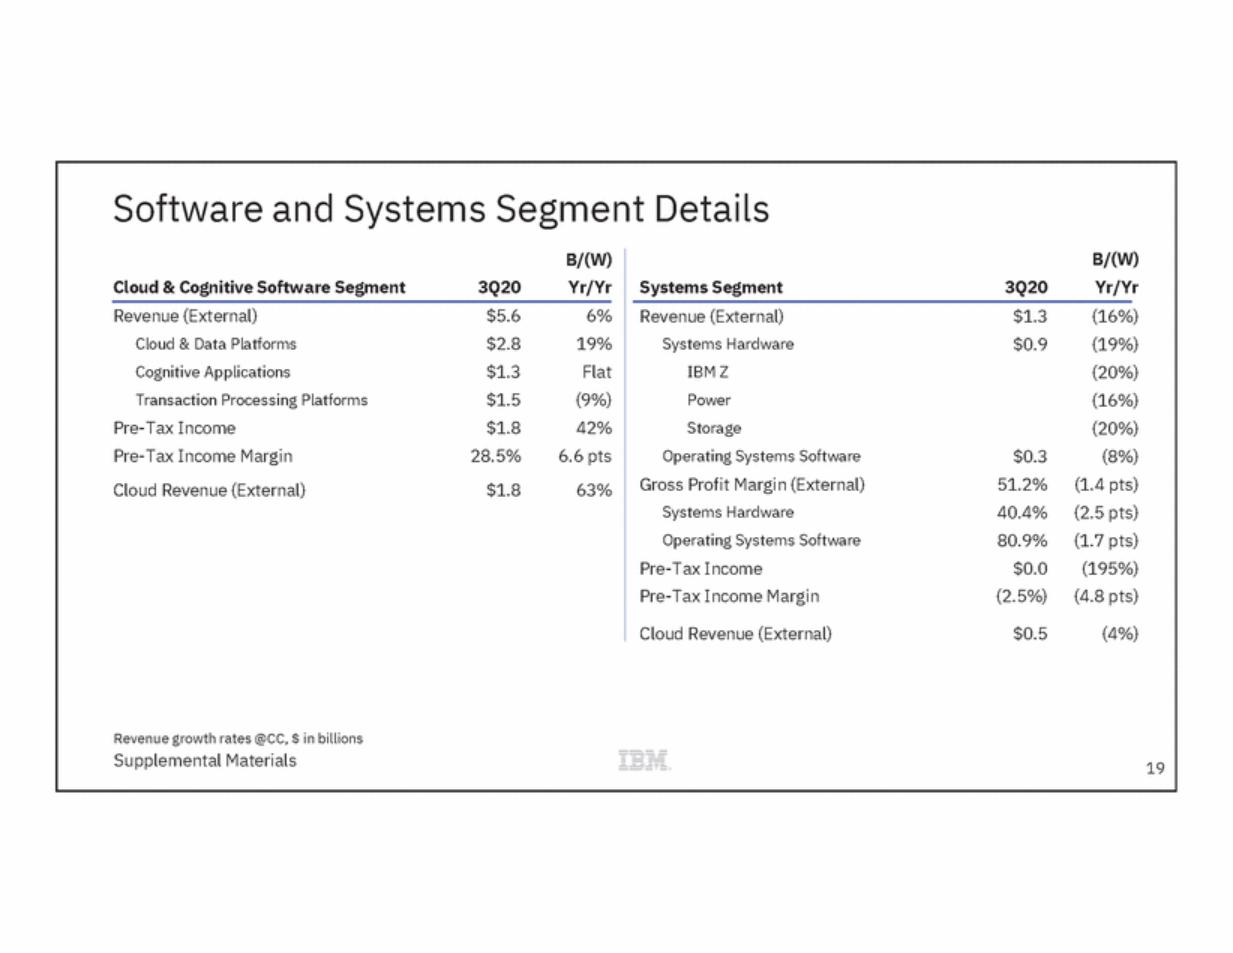The width and height of the screenshot is (1233, 953).
Task: Click the page number 19
Action: tap(1155, 768)
